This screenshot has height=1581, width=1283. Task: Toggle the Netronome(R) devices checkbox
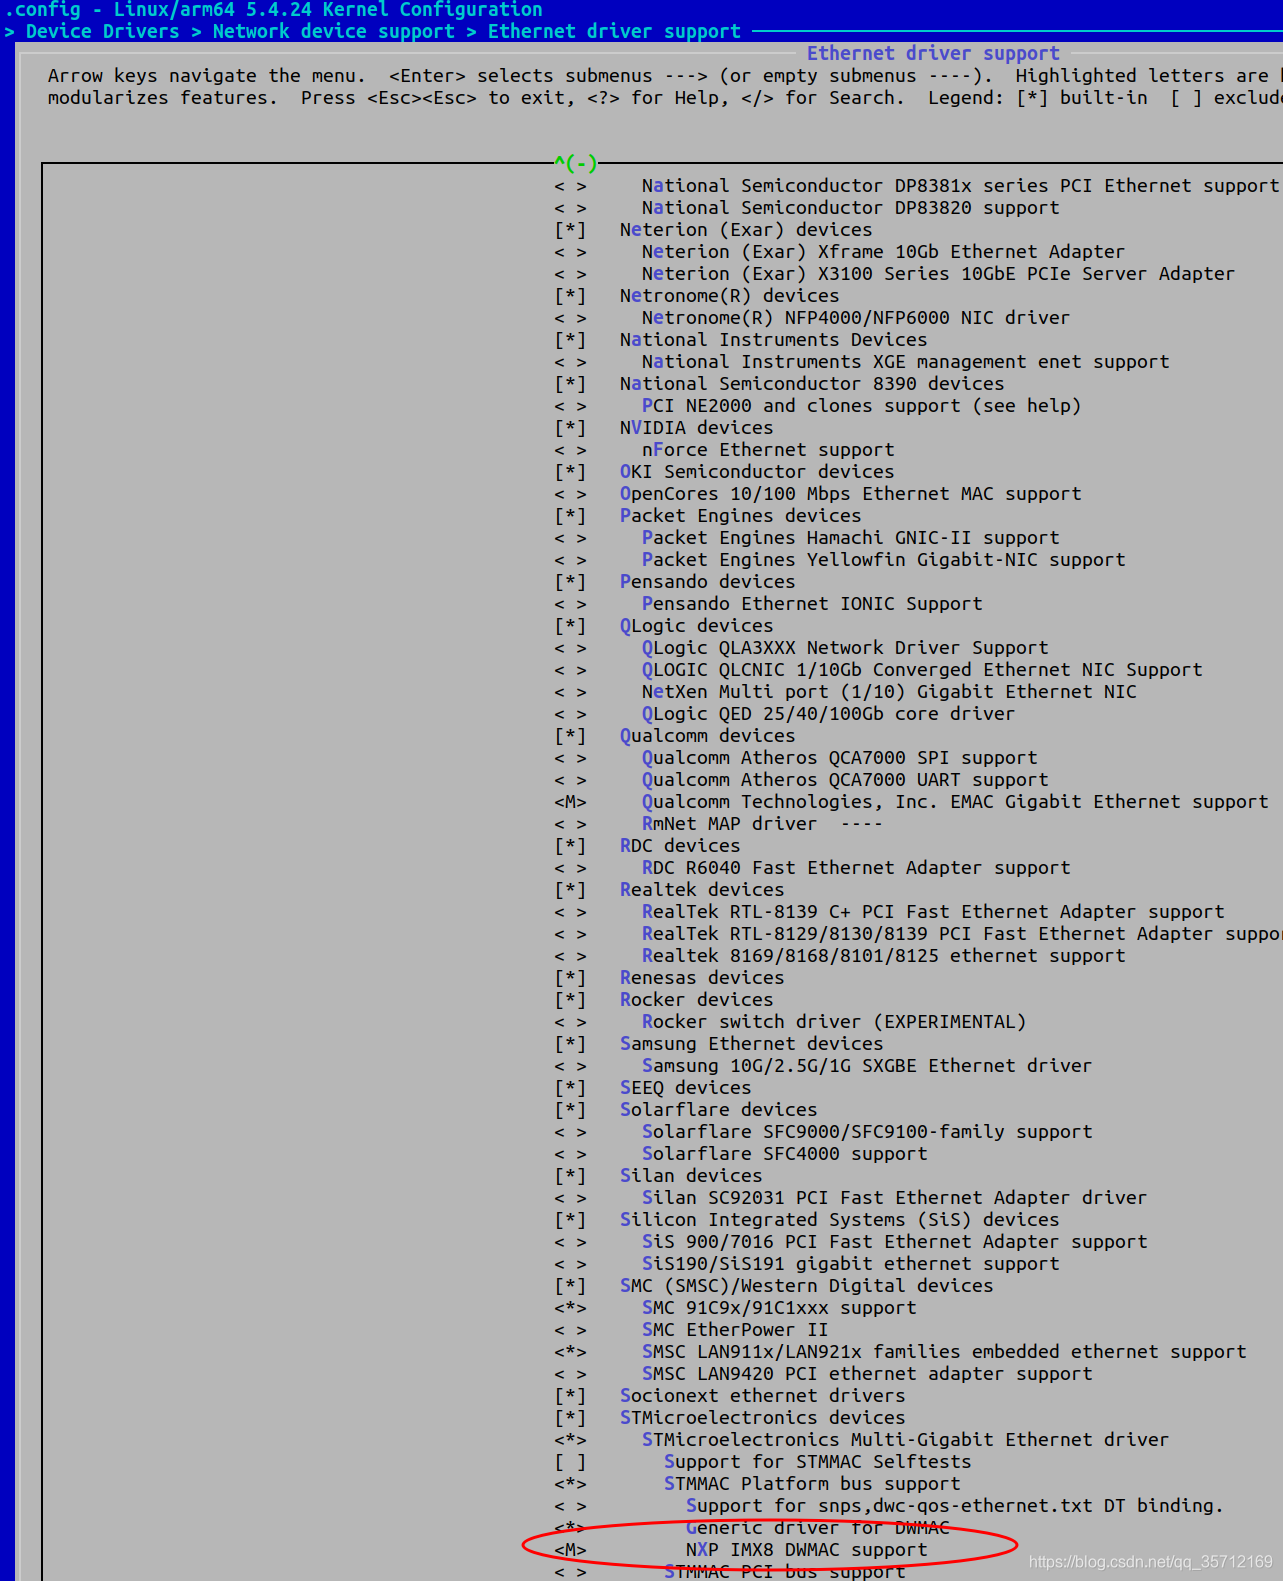click(x=571, y=296)
